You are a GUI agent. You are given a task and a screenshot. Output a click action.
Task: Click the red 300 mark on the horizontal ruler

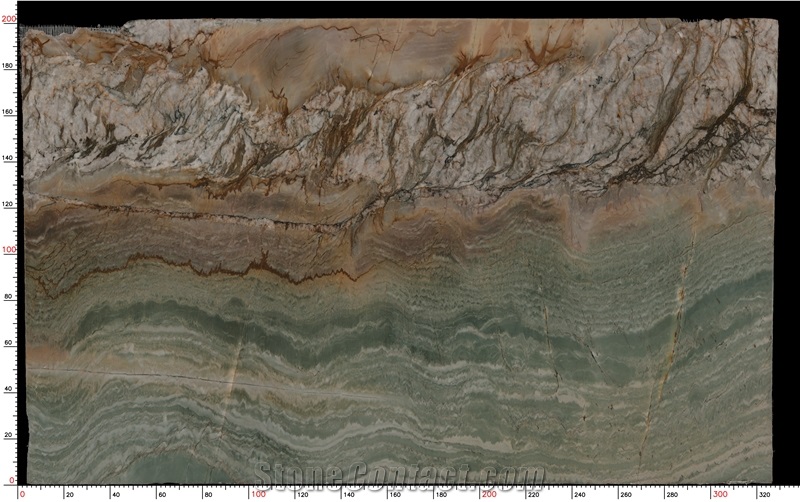pyautogui.click(x=720, y=494)
